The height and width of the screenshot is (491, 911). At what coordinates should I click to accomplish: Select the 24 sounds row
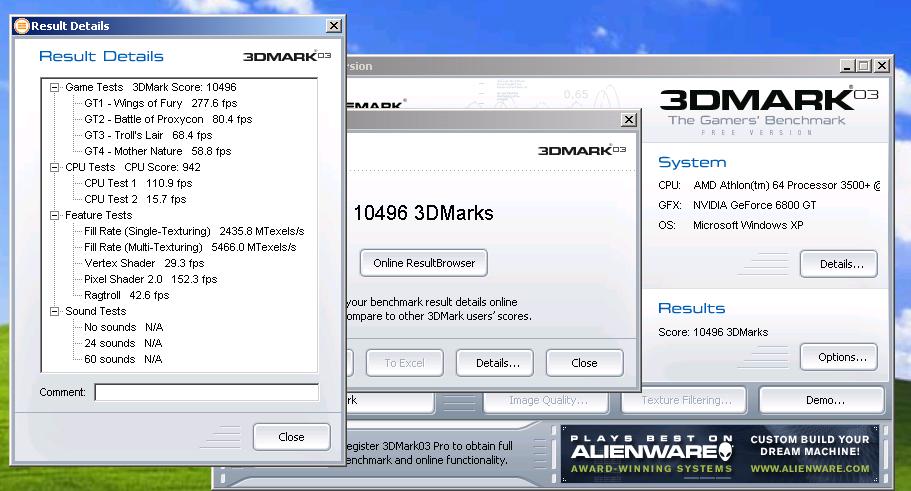point(123,343)
